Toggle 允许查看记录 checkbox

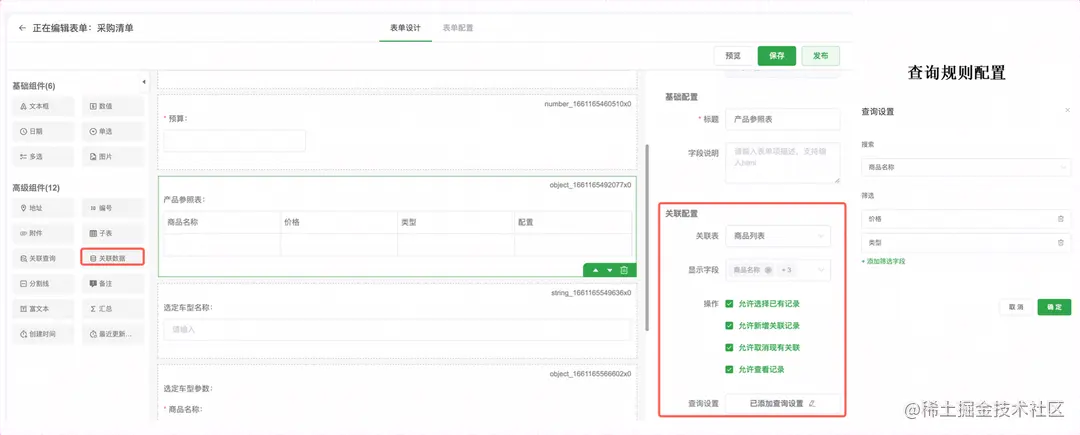click(729, 370)
